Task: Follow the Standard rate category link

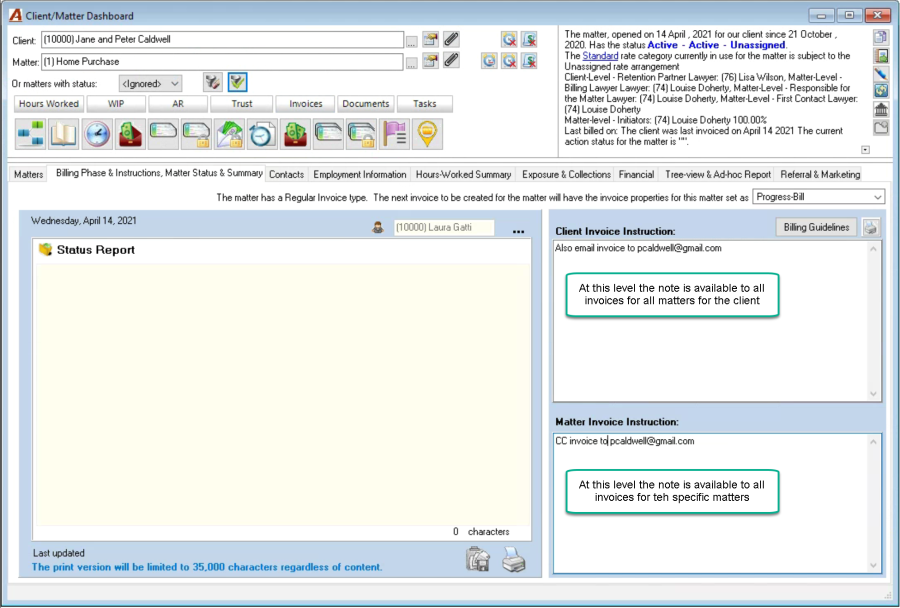Action: tap(600, 56)
